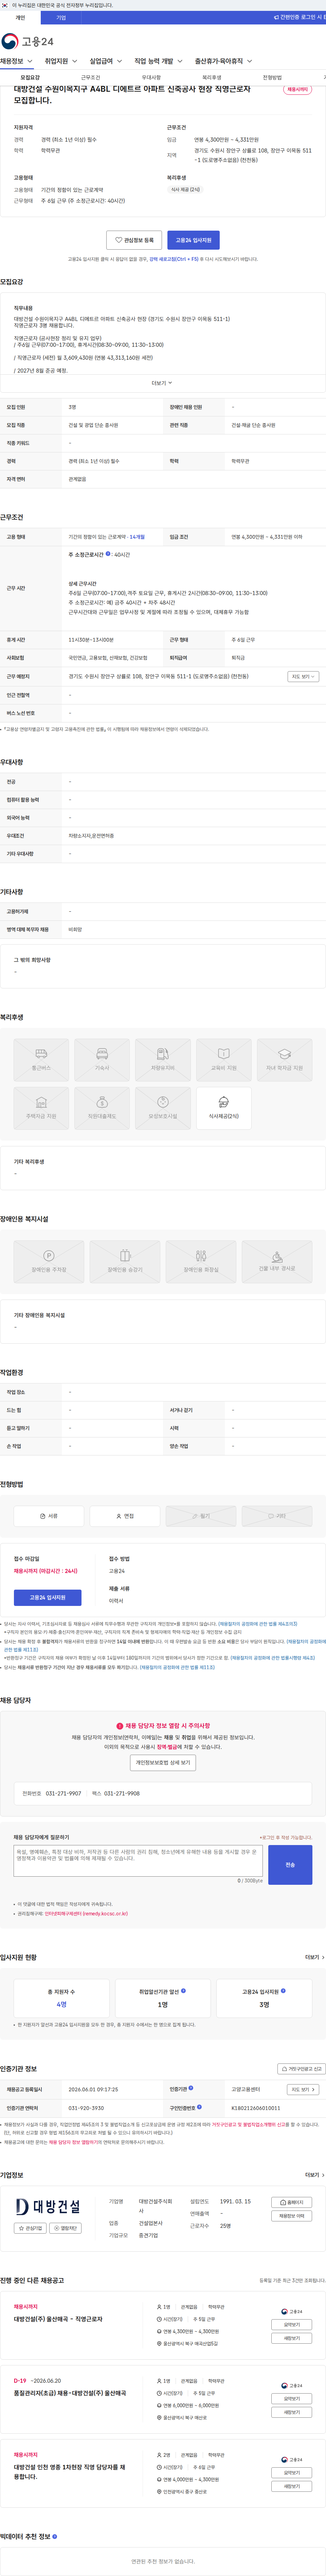Click the top 고용24 입사지원 button

(193, 240)
